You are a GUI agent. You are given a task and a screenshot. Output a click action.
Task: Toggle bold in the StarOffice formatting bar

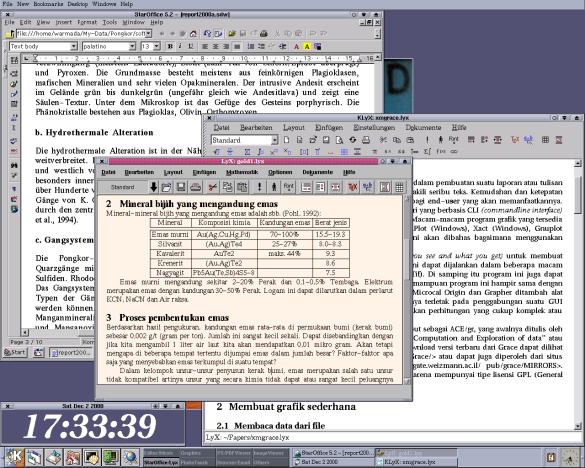tap(170, 46)
